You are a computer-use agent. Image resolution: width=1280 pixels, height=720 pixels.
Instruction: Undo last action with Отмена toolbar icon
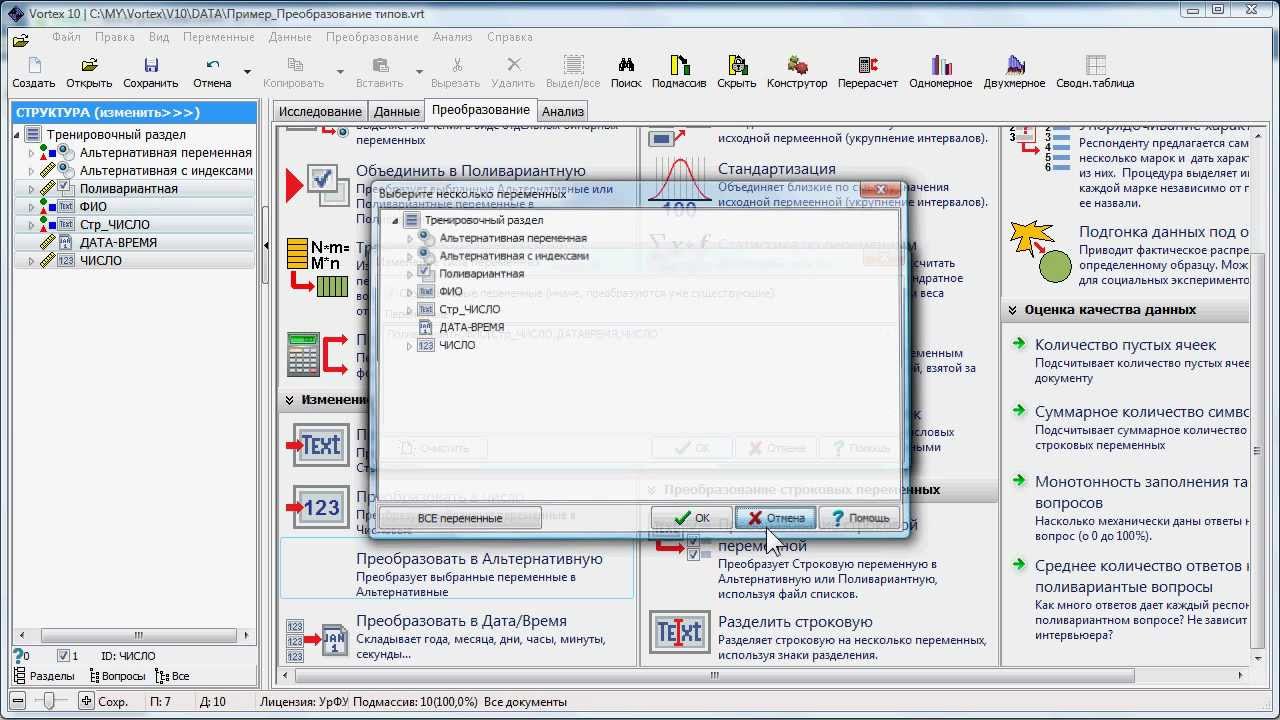click(212, 72)
